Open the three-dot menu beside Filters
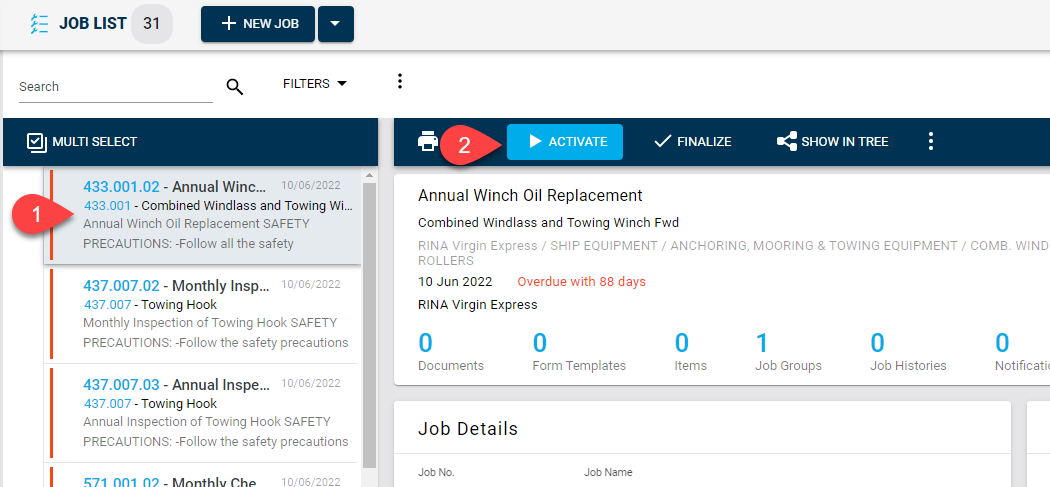Image resolution: width=1050 pixels, height=487 pixels. pyautogui.click(x=400, y=82)
